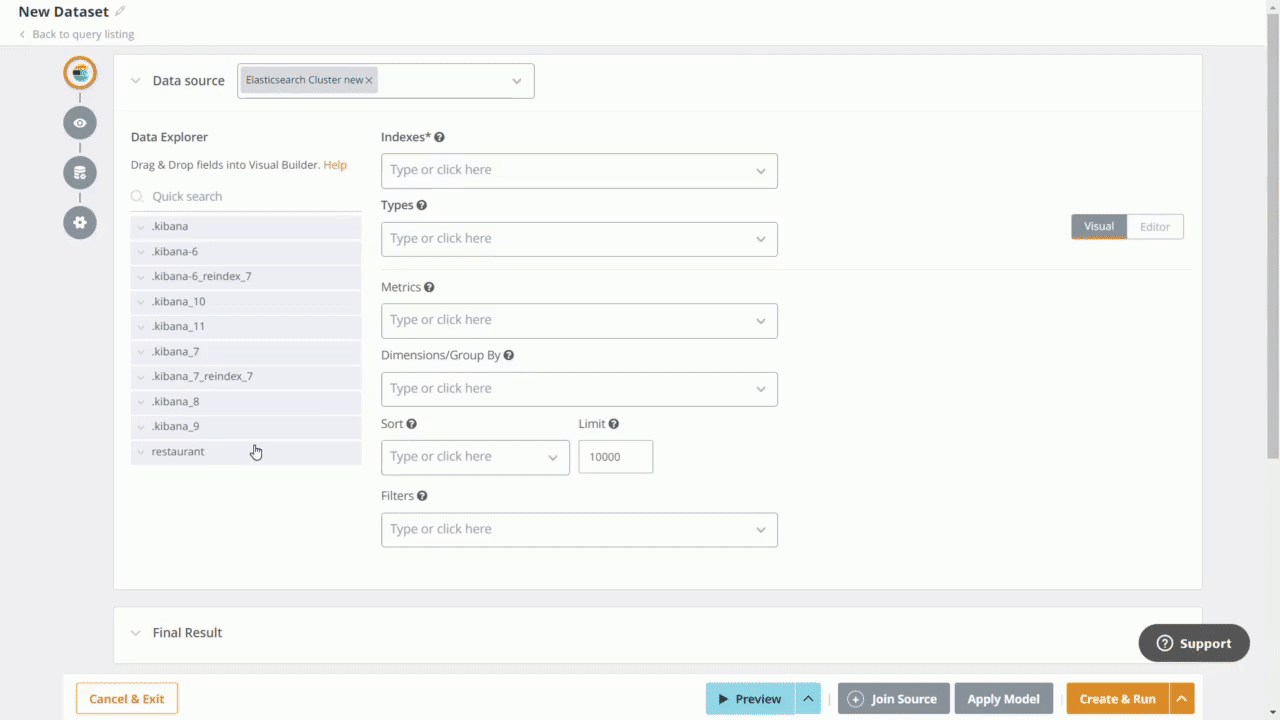Viewport: 1280px width, 720px height.
Task: Open the Create & Run dropdown arrow
Action: (1181, 698)
